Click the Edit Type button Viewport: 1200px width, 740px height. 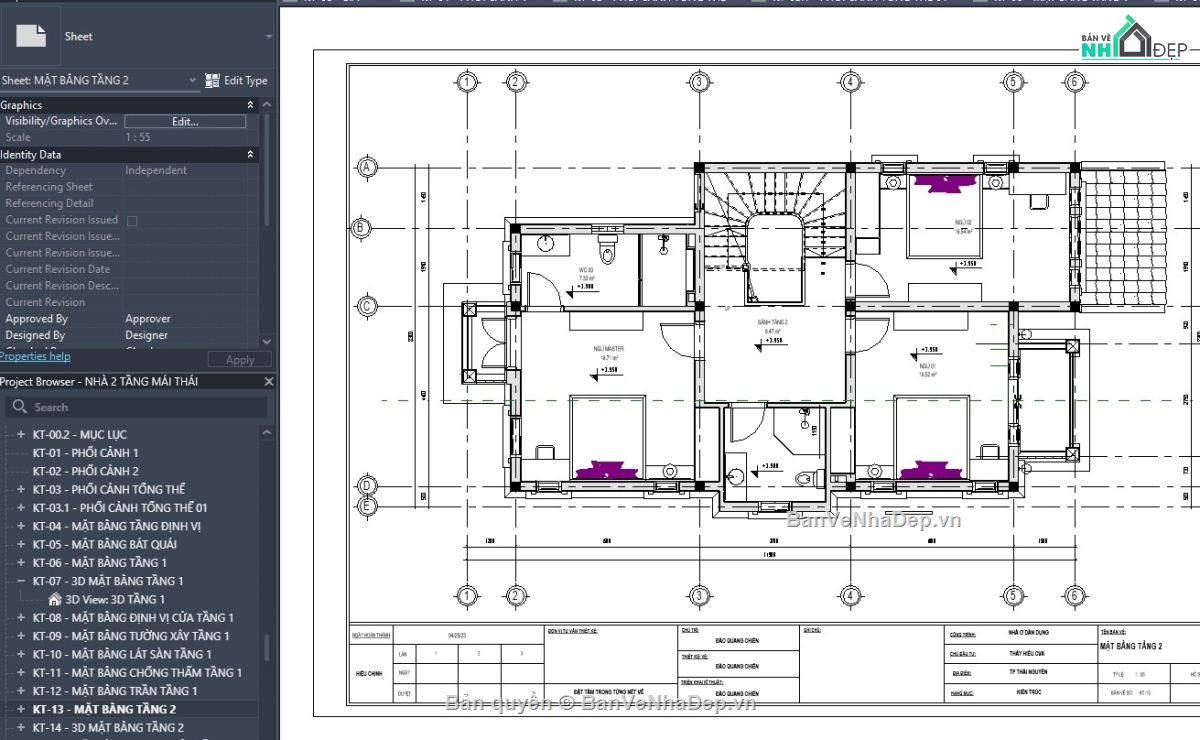coord(236,80)
